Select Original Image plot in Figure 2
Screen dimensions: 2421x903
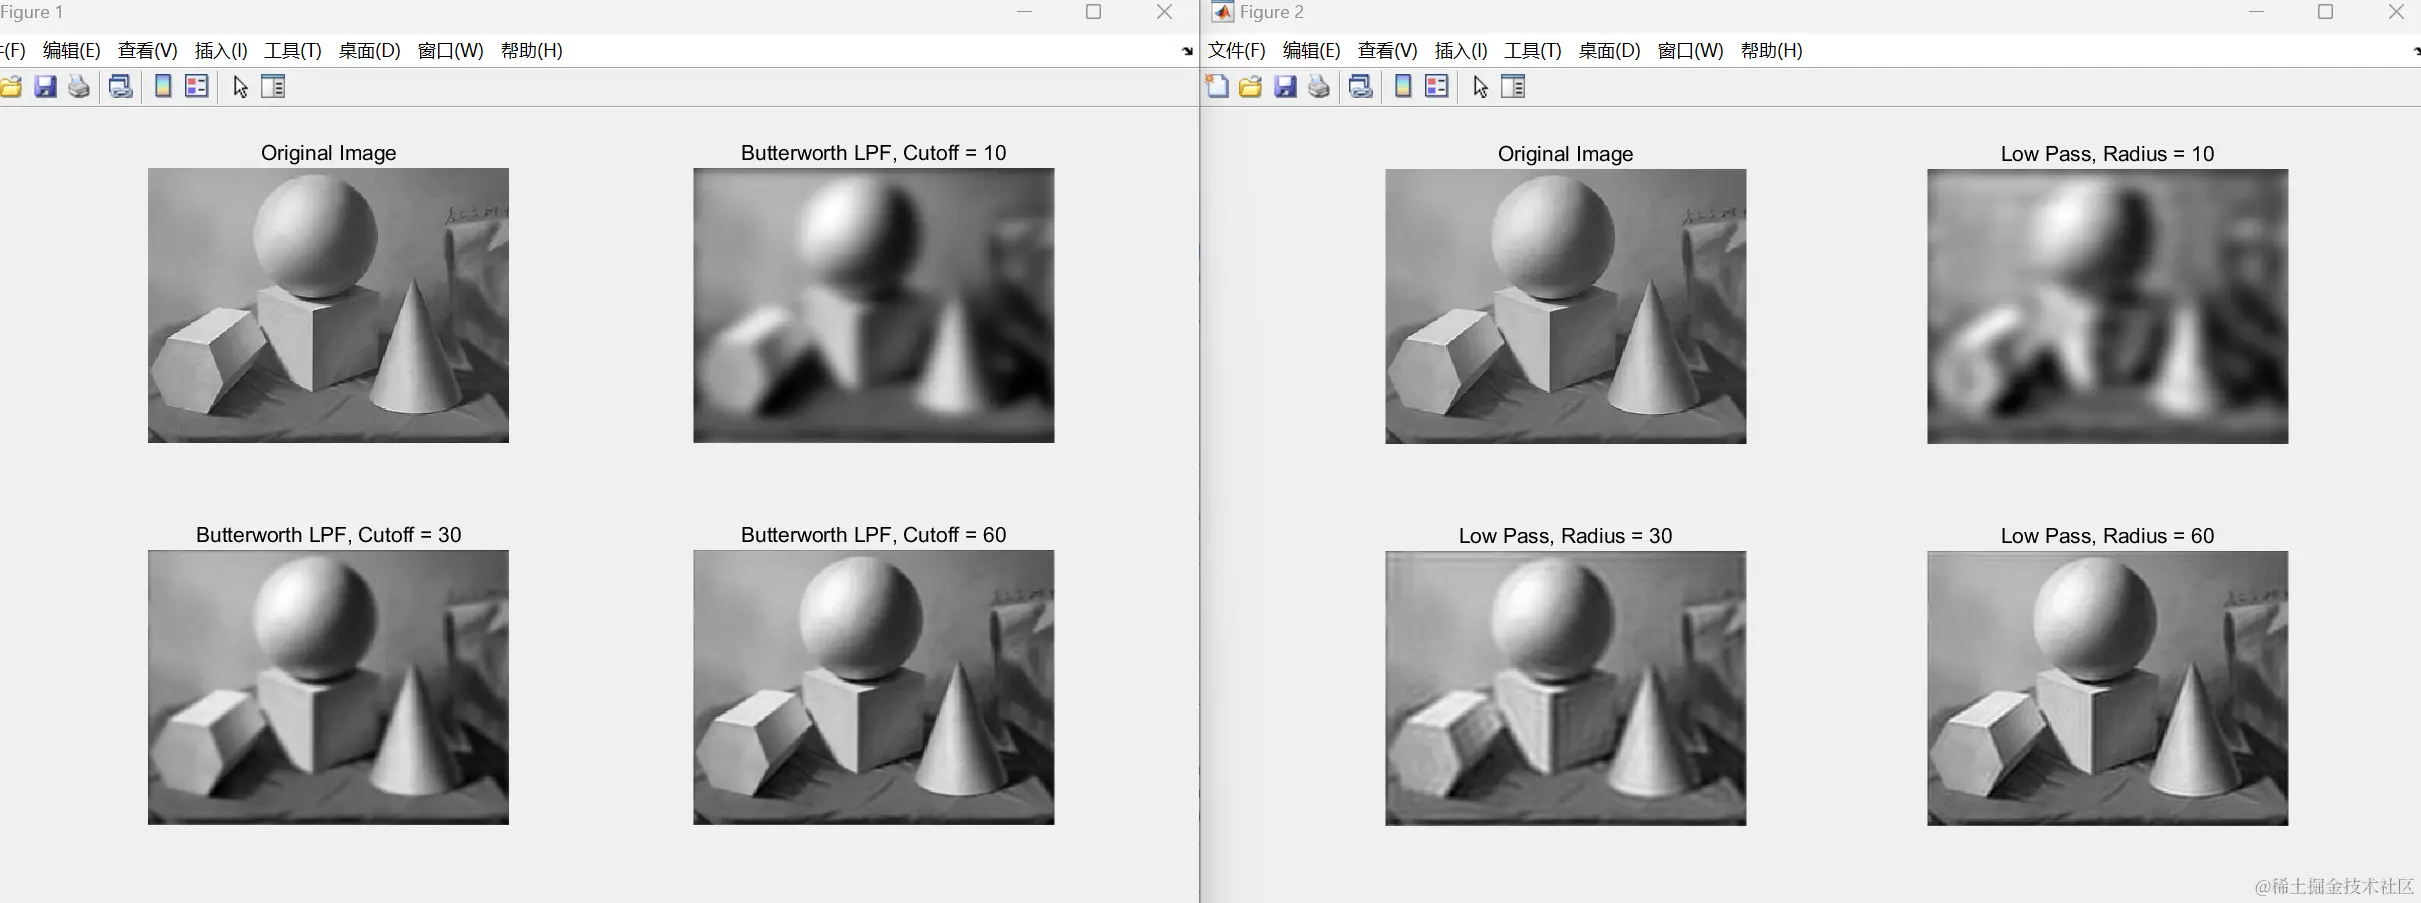tap(1566, 306)
